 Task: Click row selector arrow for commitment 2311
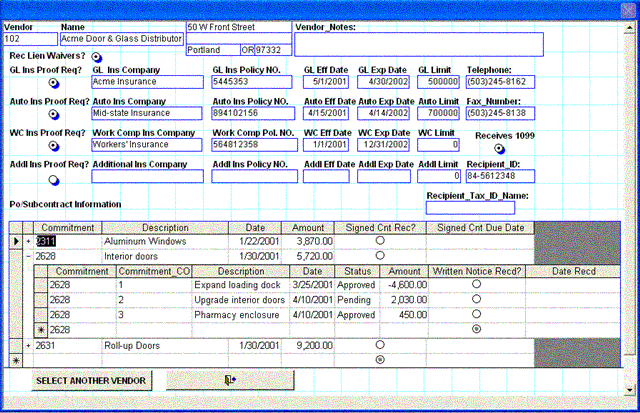(x=15, y=241)
